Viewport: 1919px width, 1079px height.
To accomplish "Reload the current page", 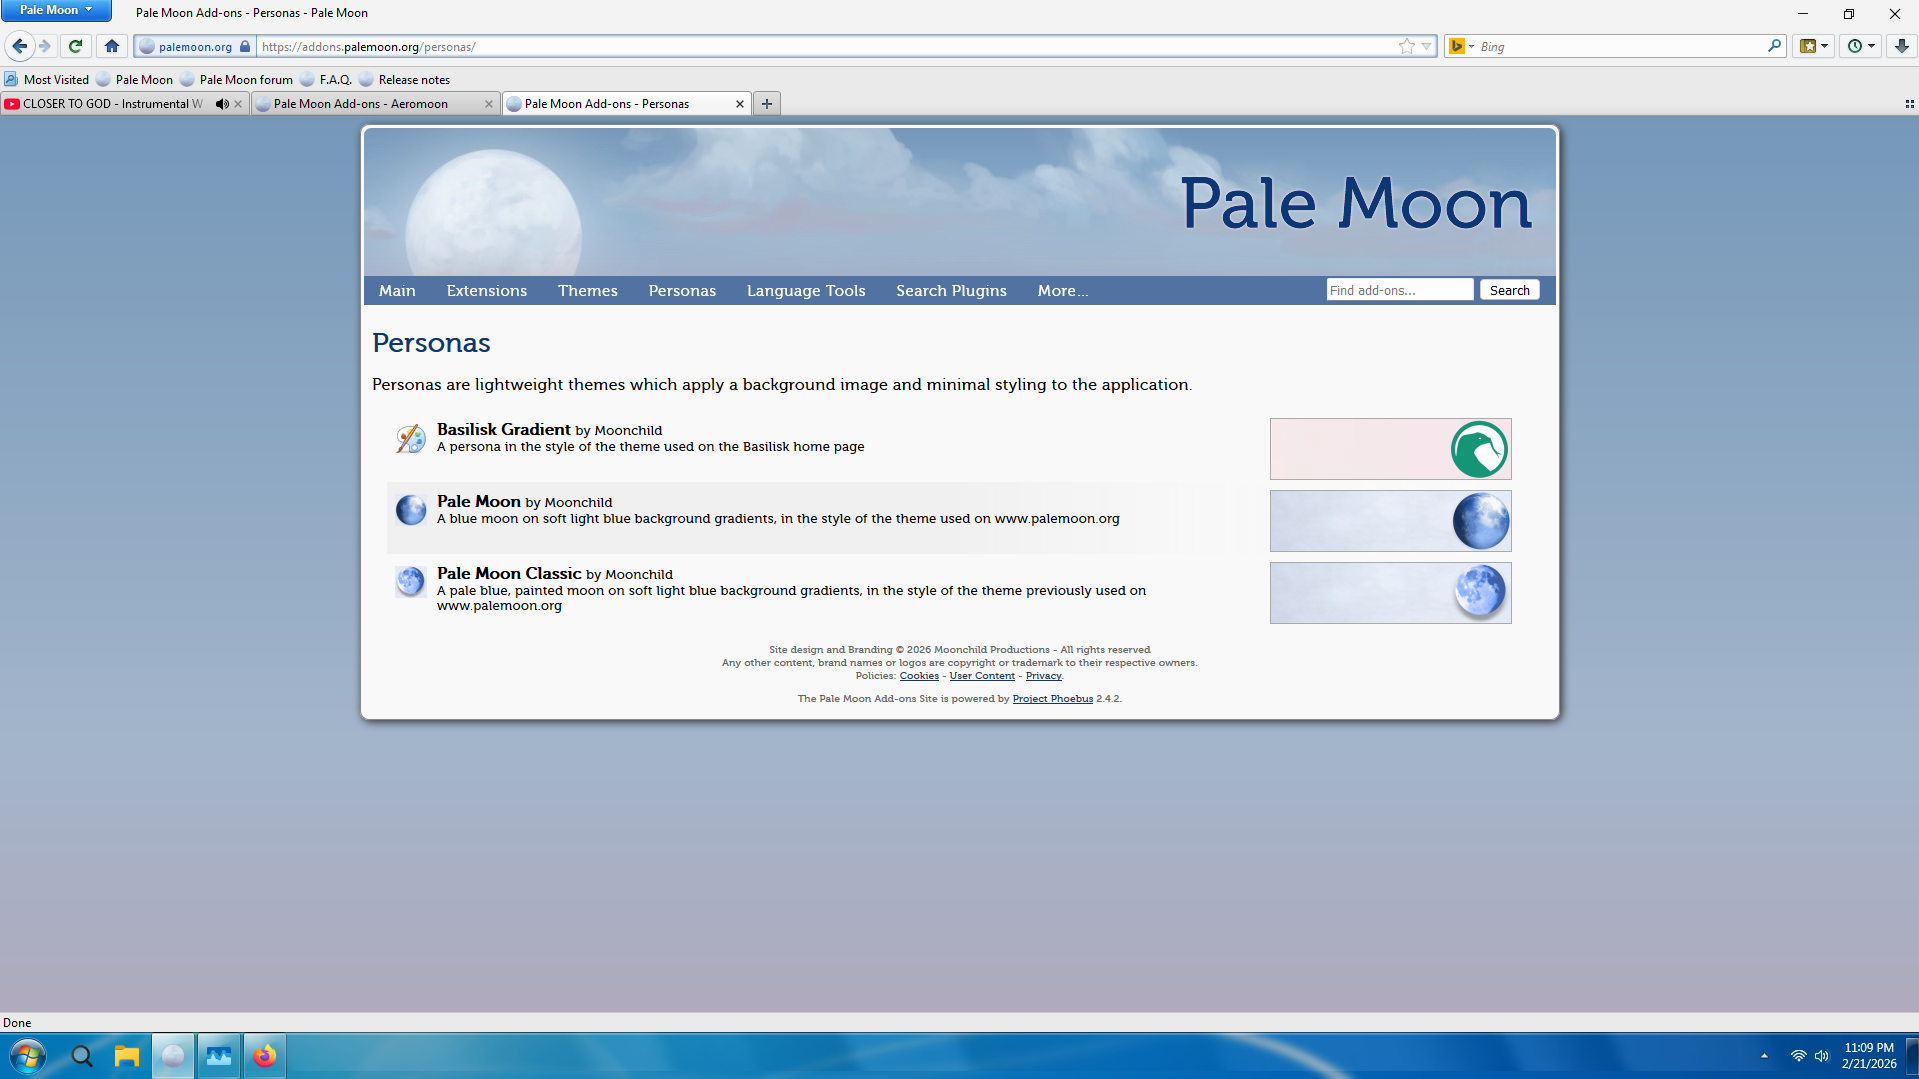I will (x=75, y=46).
